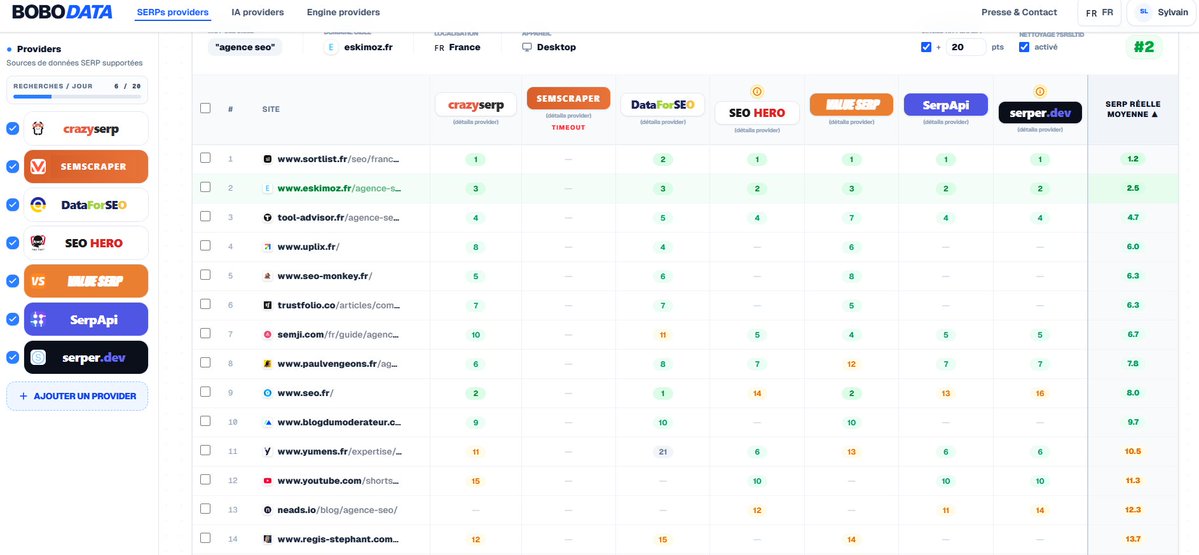Click the red TIMEOUT label under SEMSCRAPER

click(x=569, y=128)
